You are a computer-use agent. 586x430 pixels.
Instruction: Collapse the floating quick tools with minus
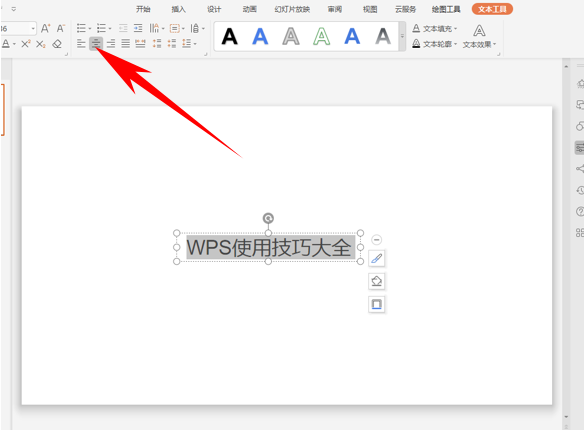[377, 239]
